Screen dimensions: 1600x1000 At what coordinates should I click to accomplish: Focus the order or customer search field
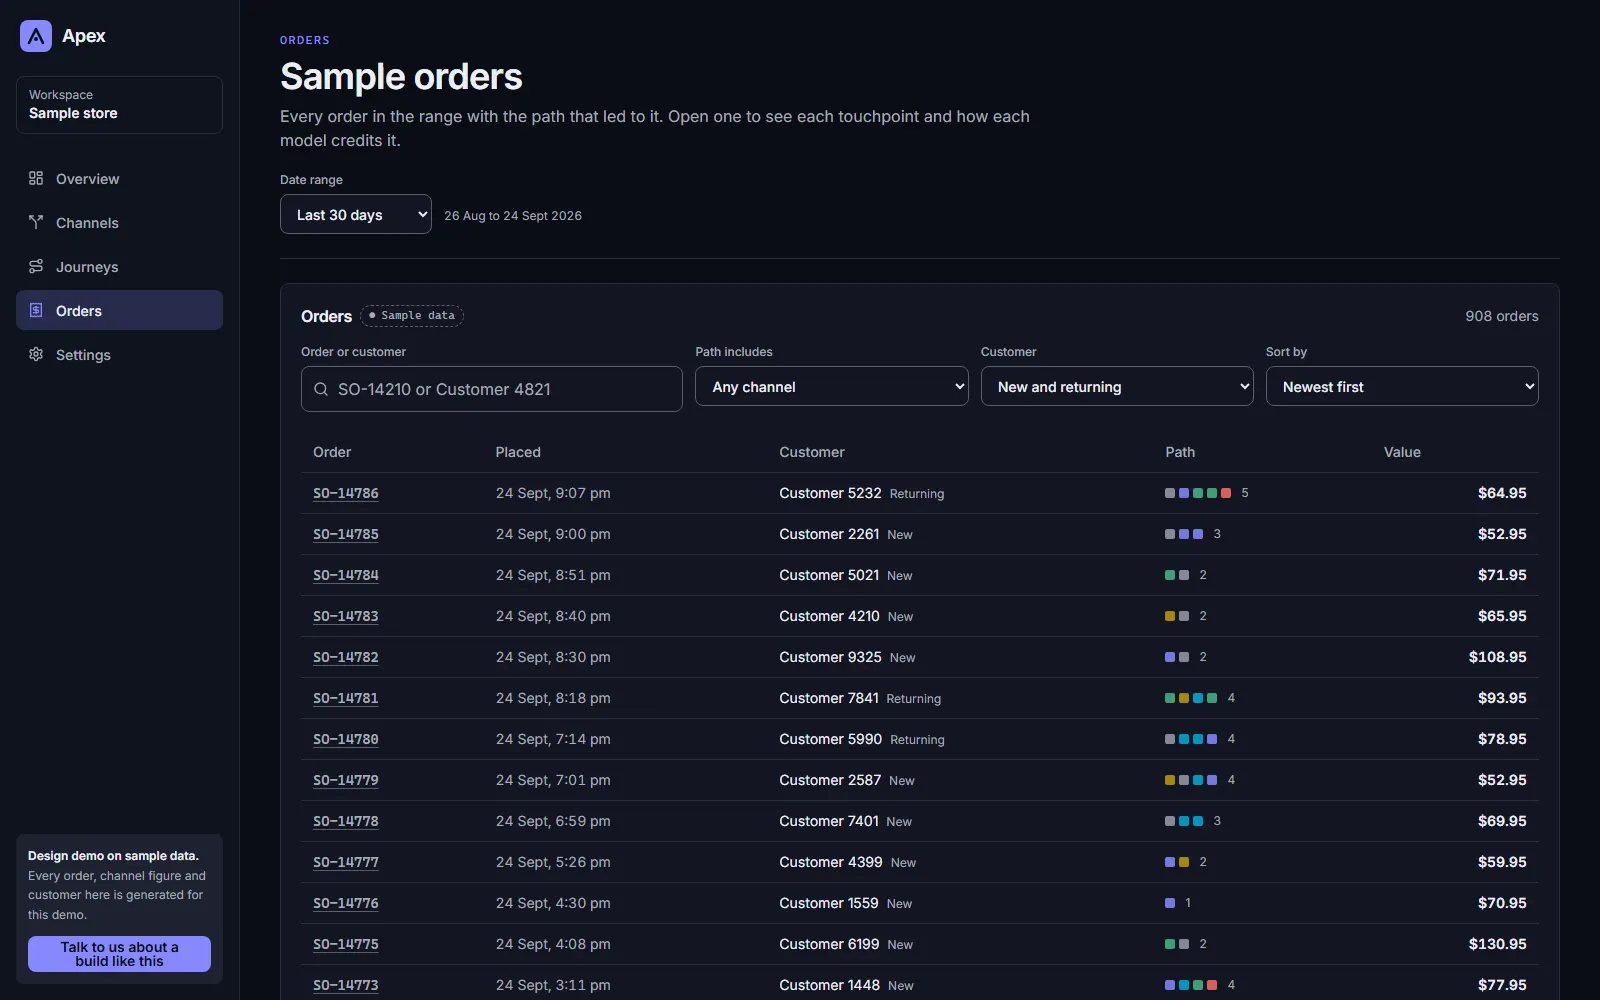pyautogui.click(x=491, y=389)
